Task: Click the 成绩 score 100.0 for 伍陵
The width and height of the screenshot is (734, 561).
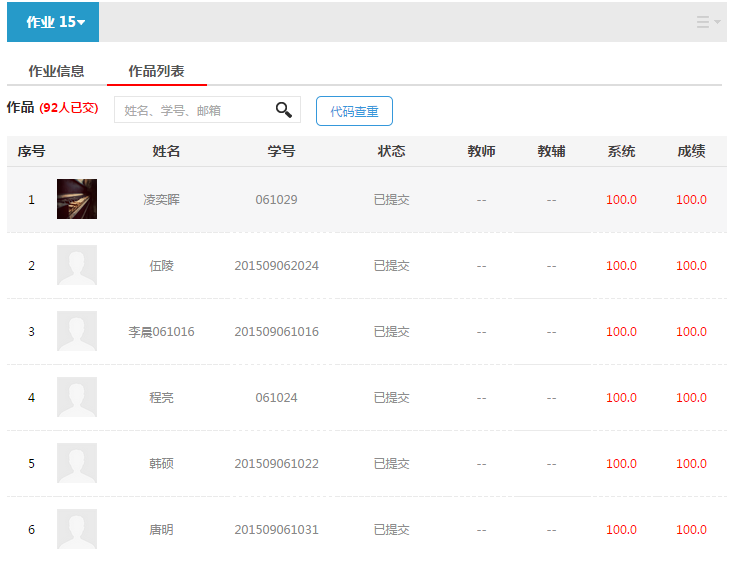Action: click(691, 266)
